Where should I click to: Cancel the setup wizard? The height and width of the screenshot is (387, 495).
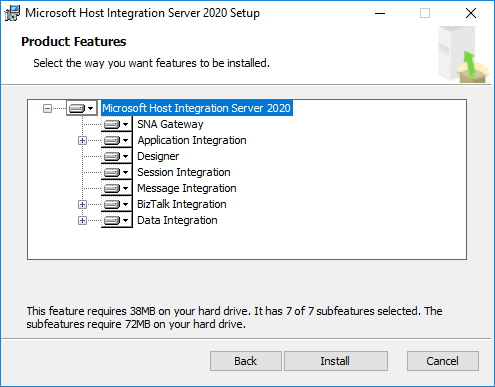[443, 361]
